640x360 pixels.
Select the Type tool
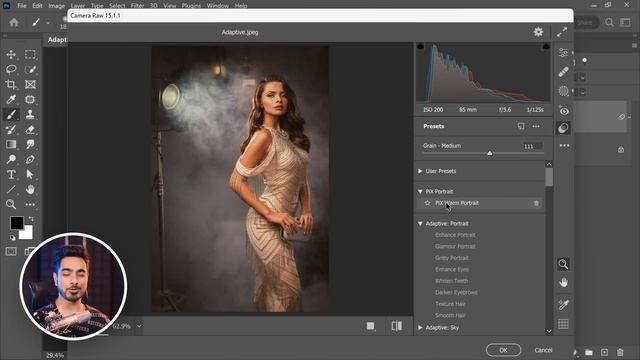11,175
